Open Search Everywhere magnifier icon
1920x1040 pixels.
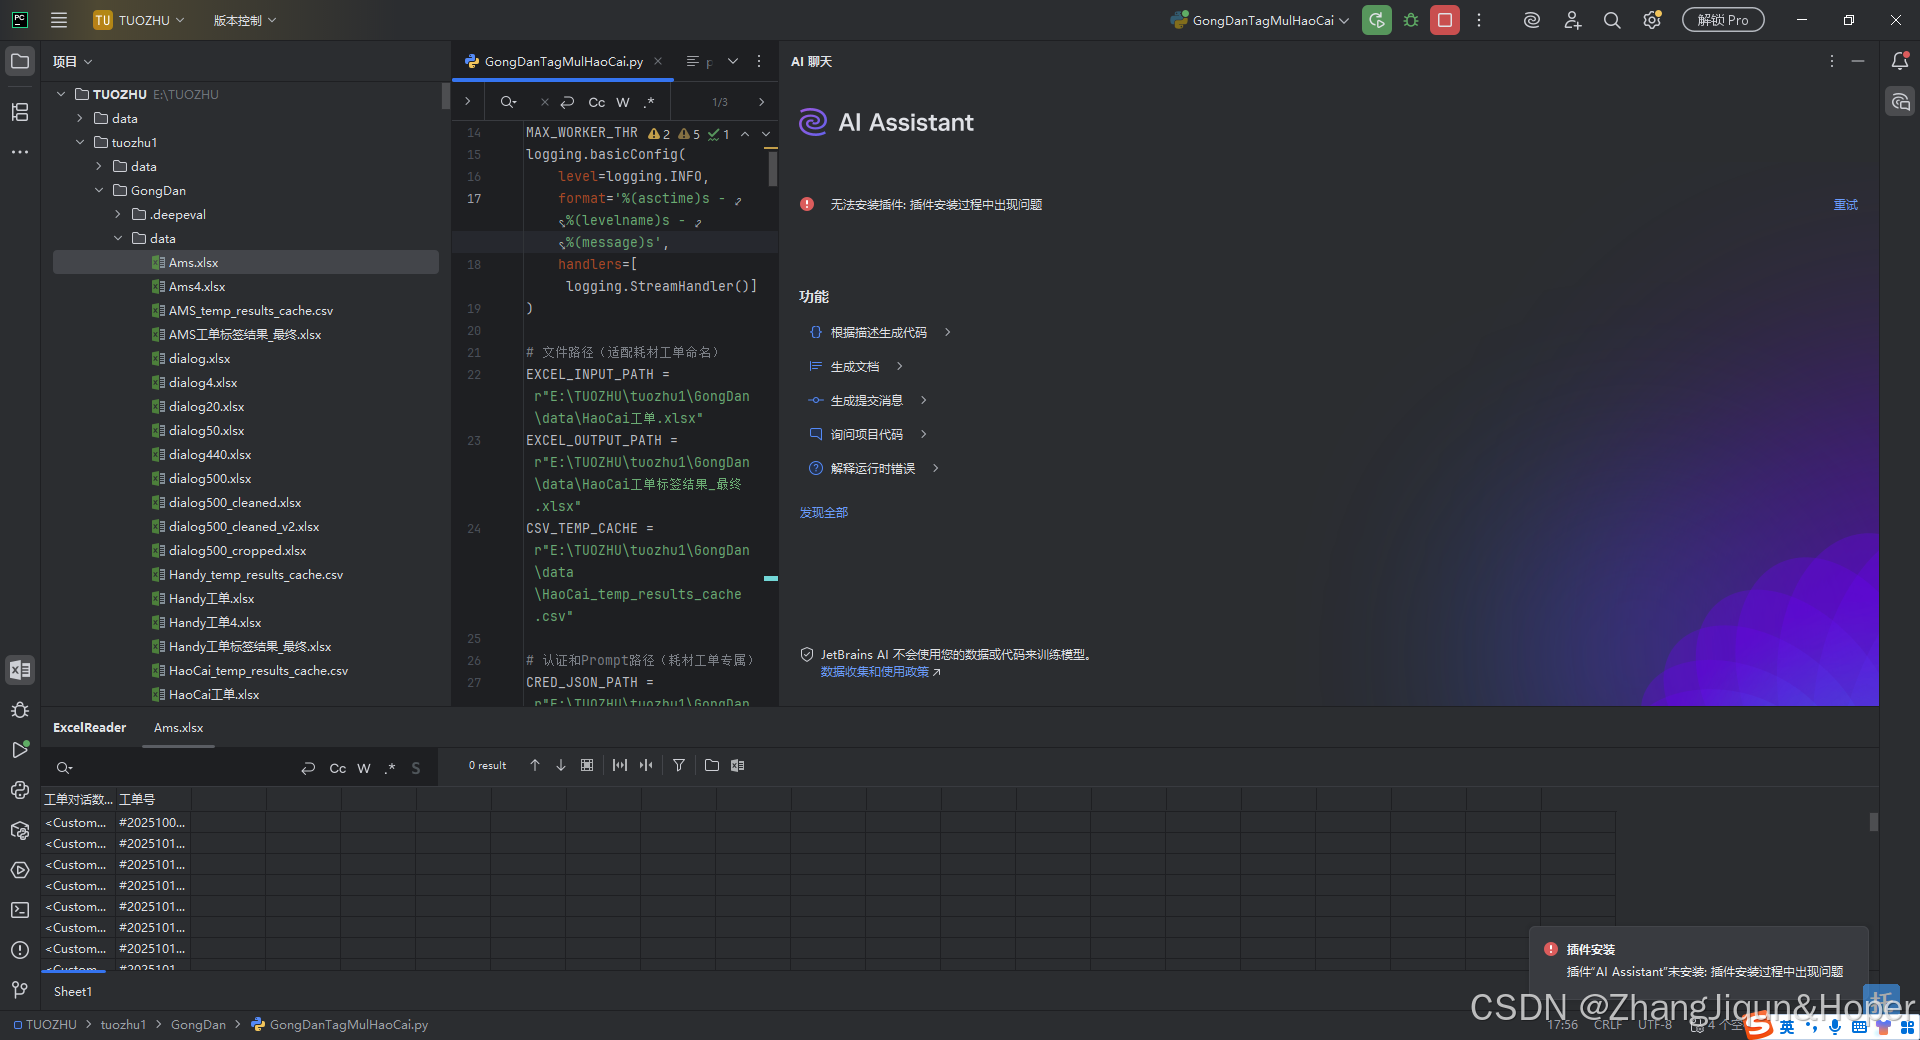click(x=1611, y=20)
